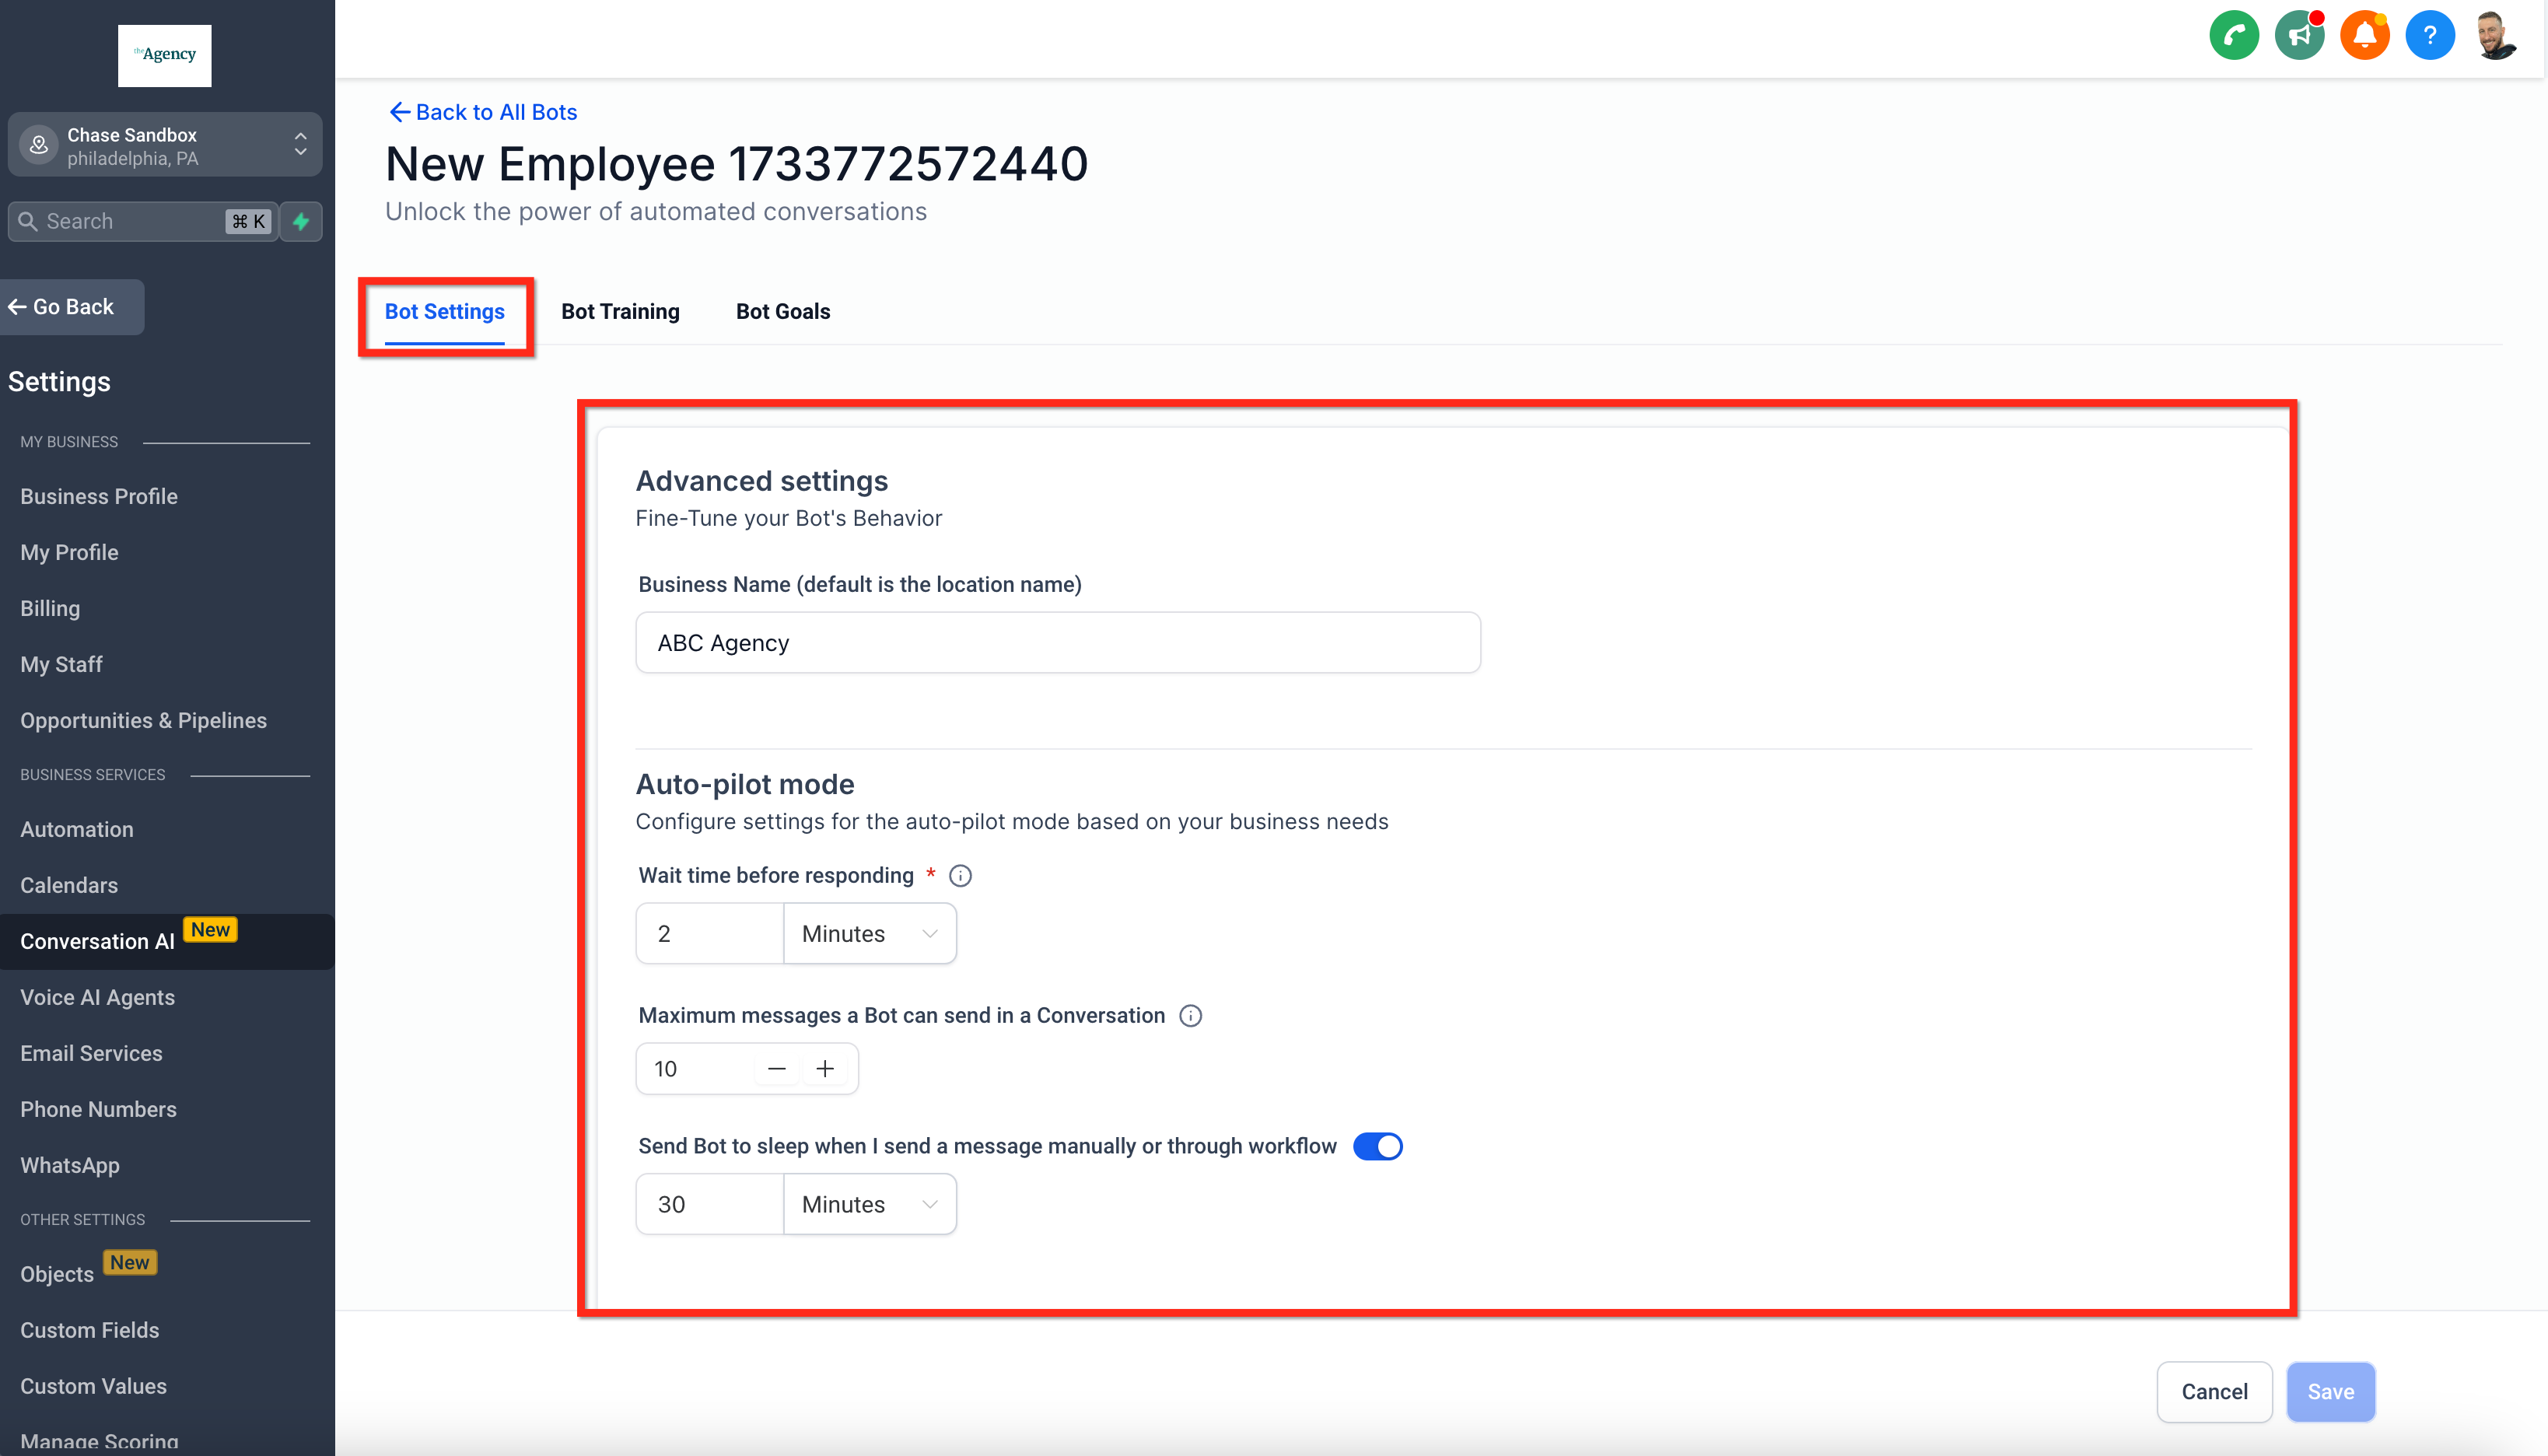Switch to the Bot Training tab

[x=620, y=312]
